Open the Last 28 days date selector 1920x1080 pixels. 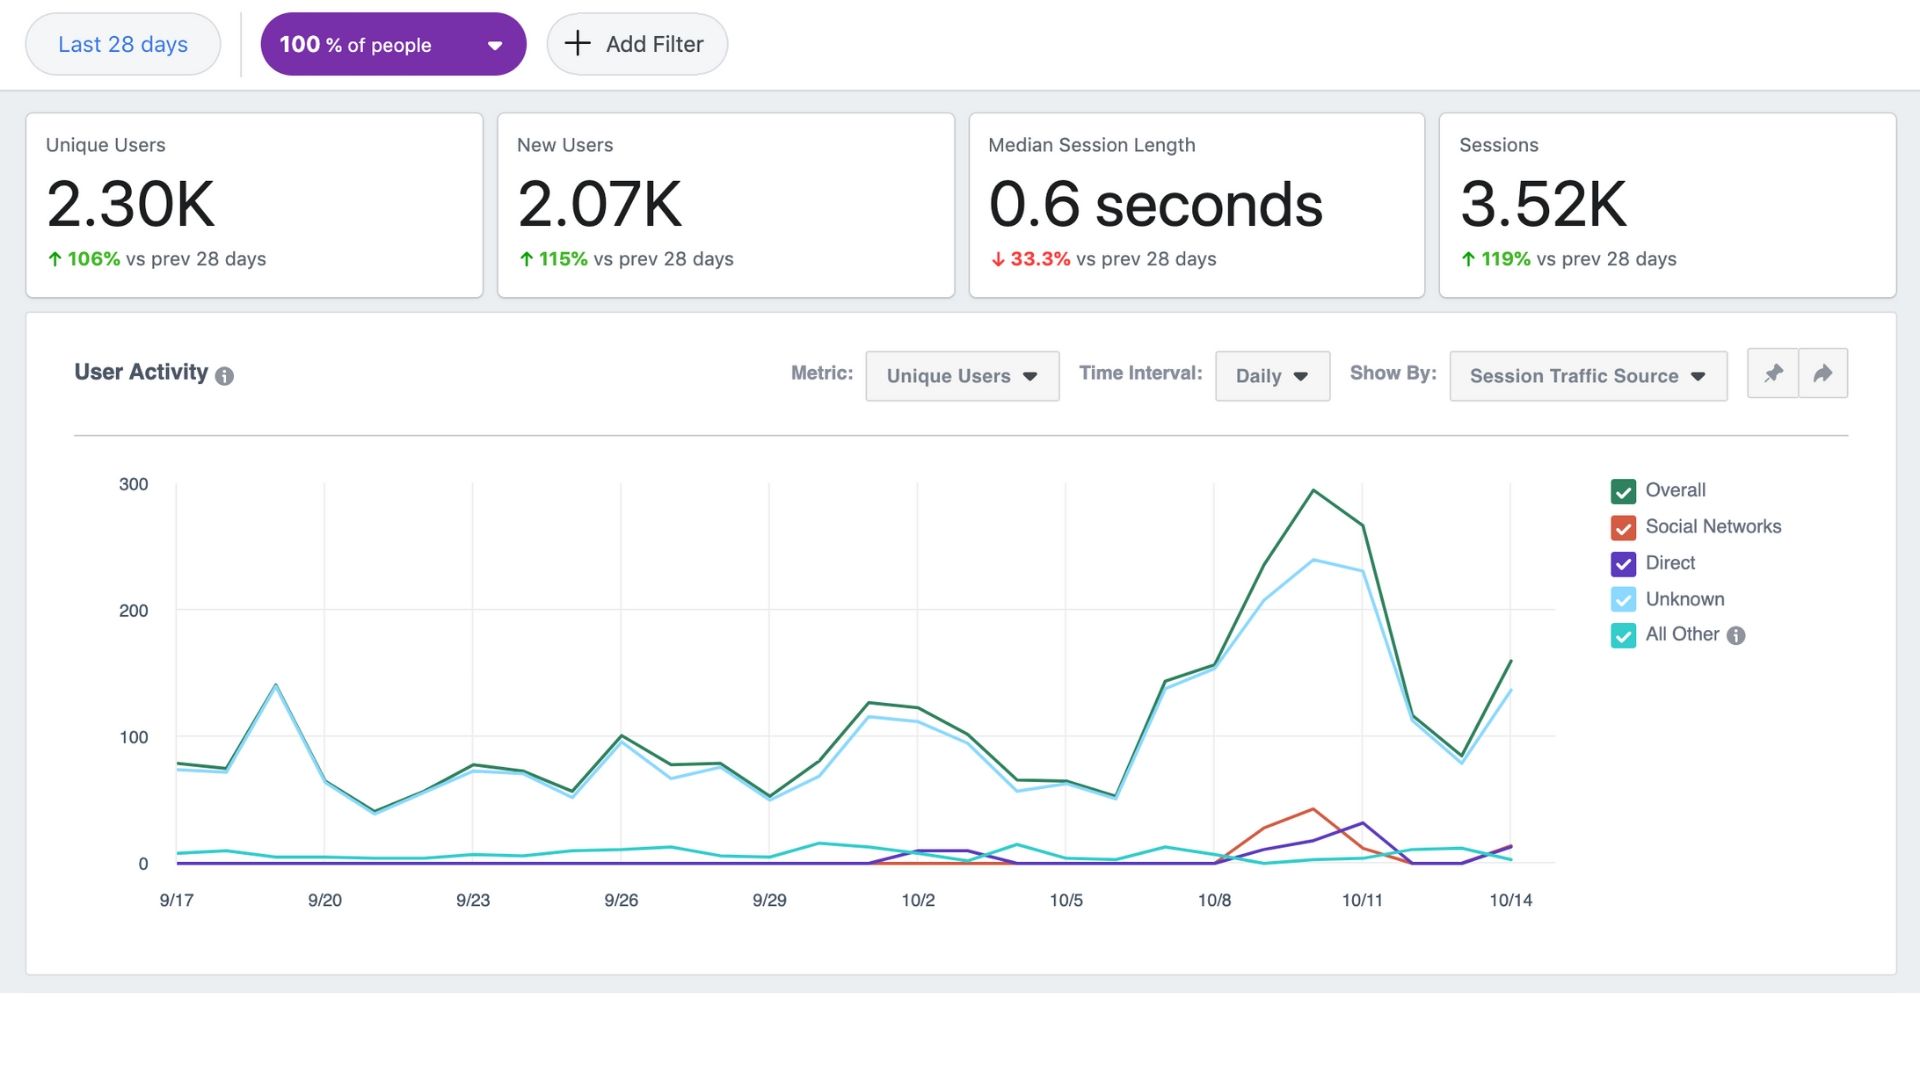click(122, 44)
